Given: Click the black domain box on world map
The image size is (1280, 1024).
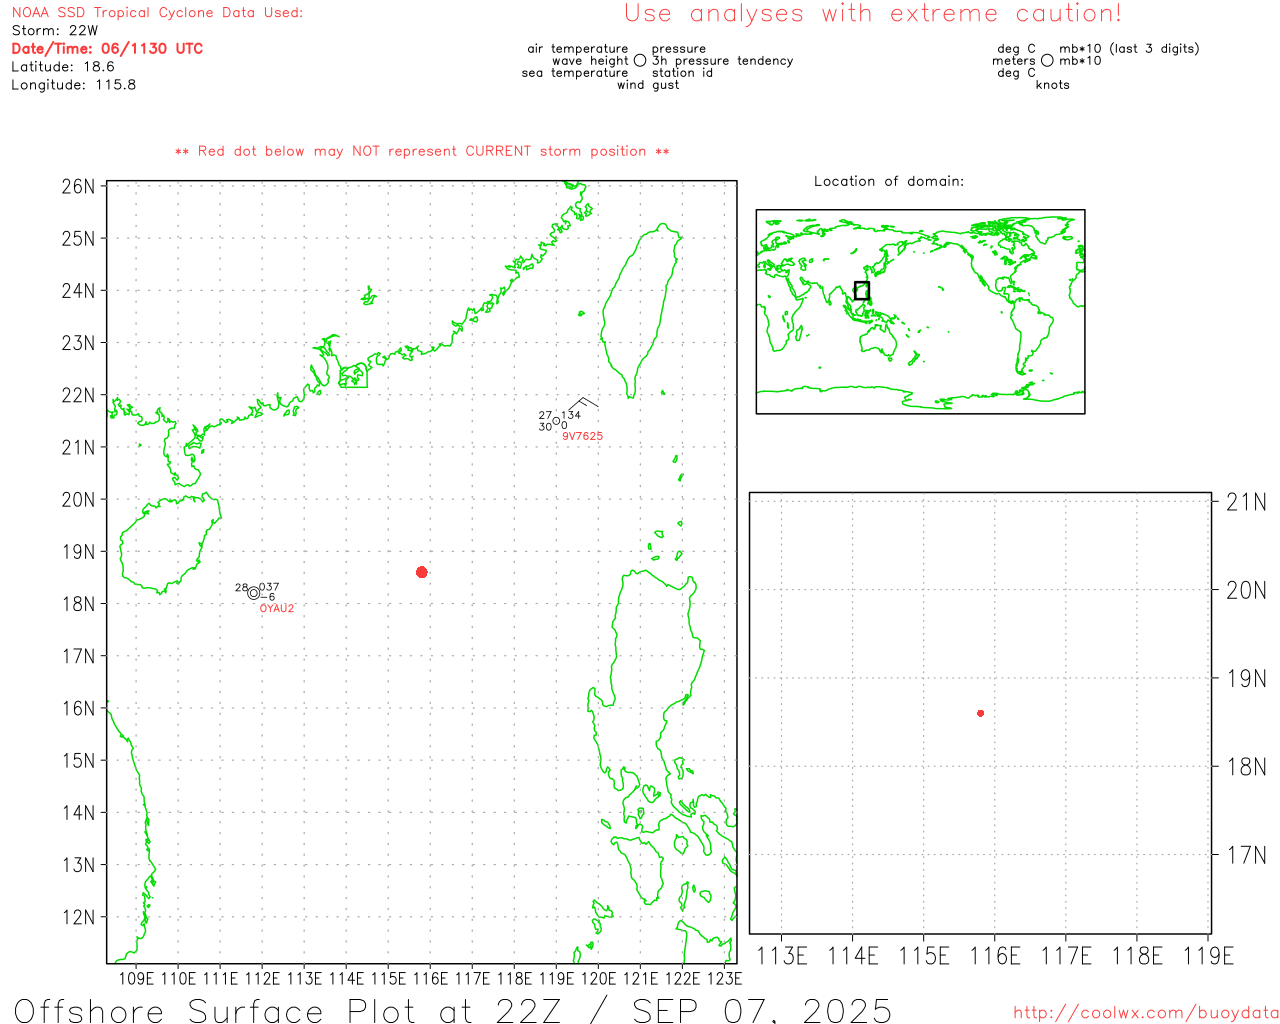Looking at the screenshot, I should pos(862,291).
